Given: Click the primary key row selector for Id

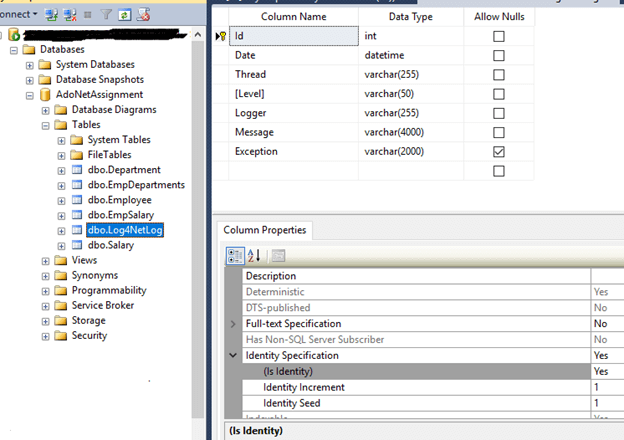Looking at the screenshot, I should point(221,36).
